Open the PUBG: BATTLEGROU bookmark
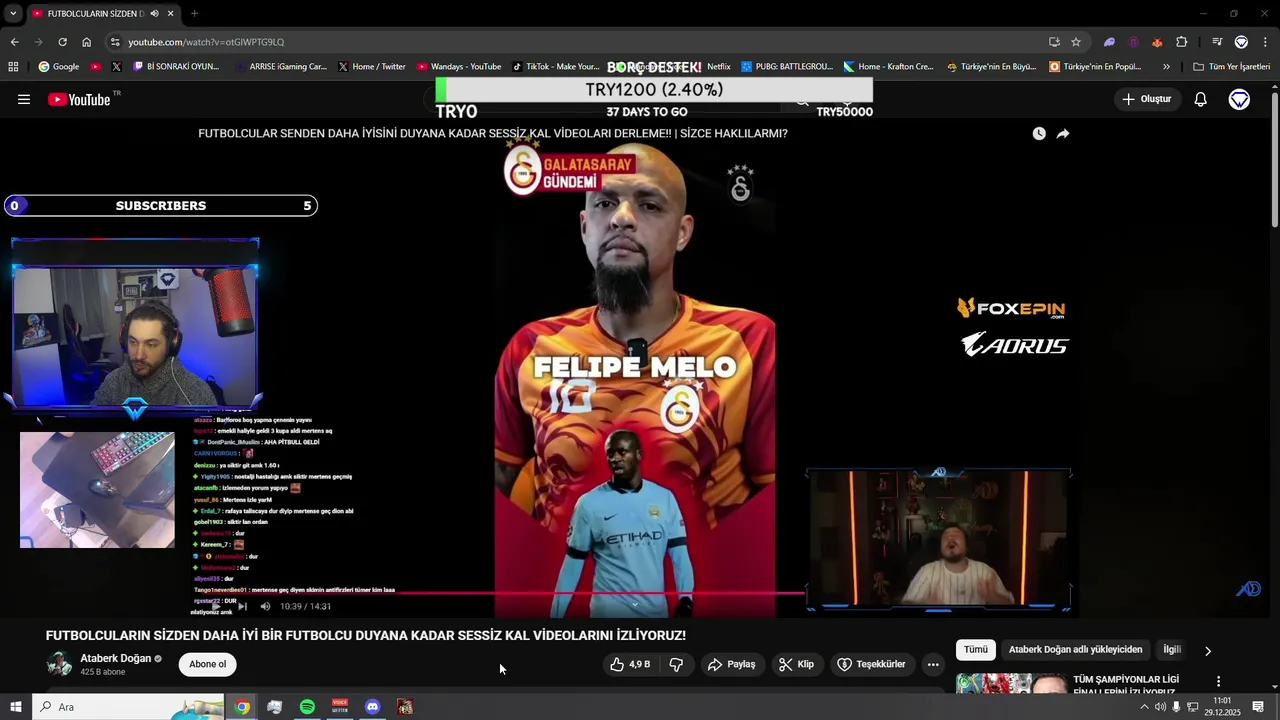Image resolution: width=1280 pixels, height=720 pixels. tap(787, 67)
